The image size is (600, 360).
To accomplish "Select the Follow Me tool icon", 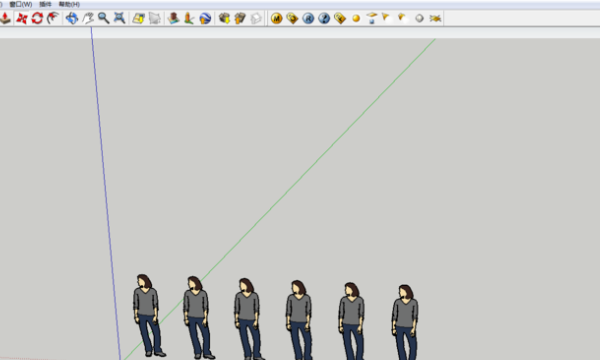I will pos(53,18).
